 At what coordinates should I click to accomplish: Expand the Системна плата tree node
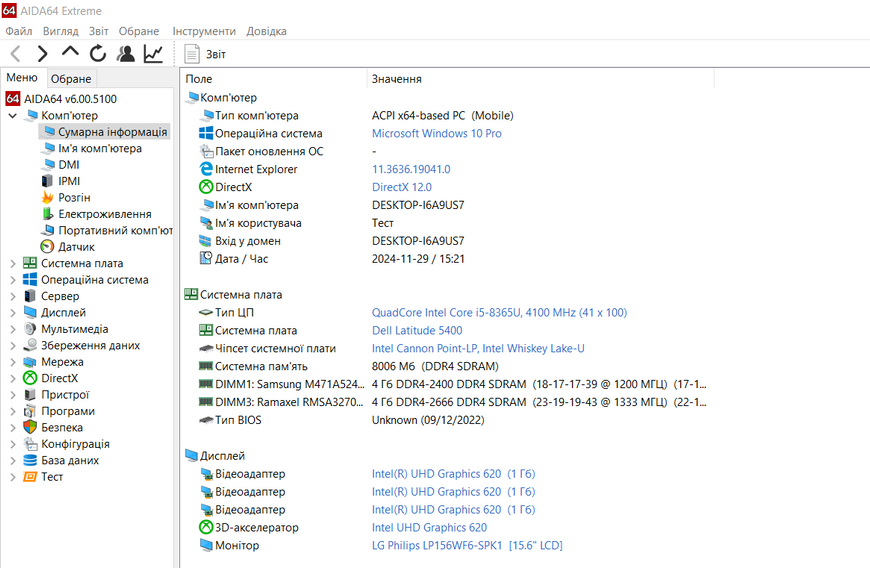click(13, 263)
